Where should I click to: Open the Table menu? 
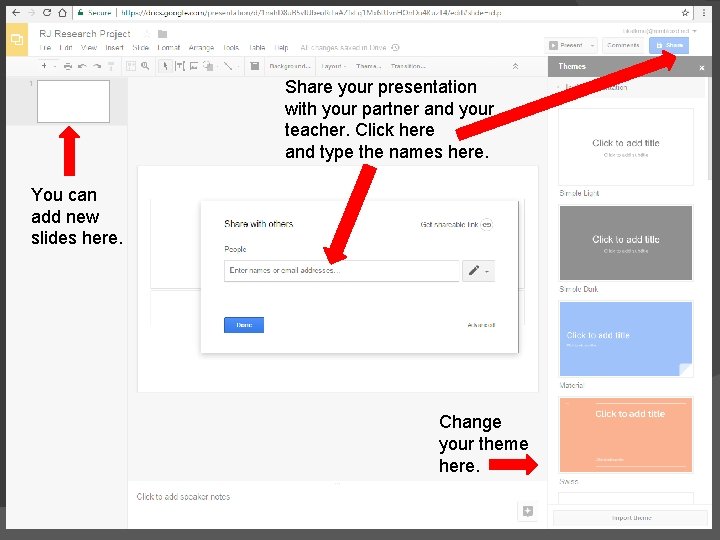point(257,48)
